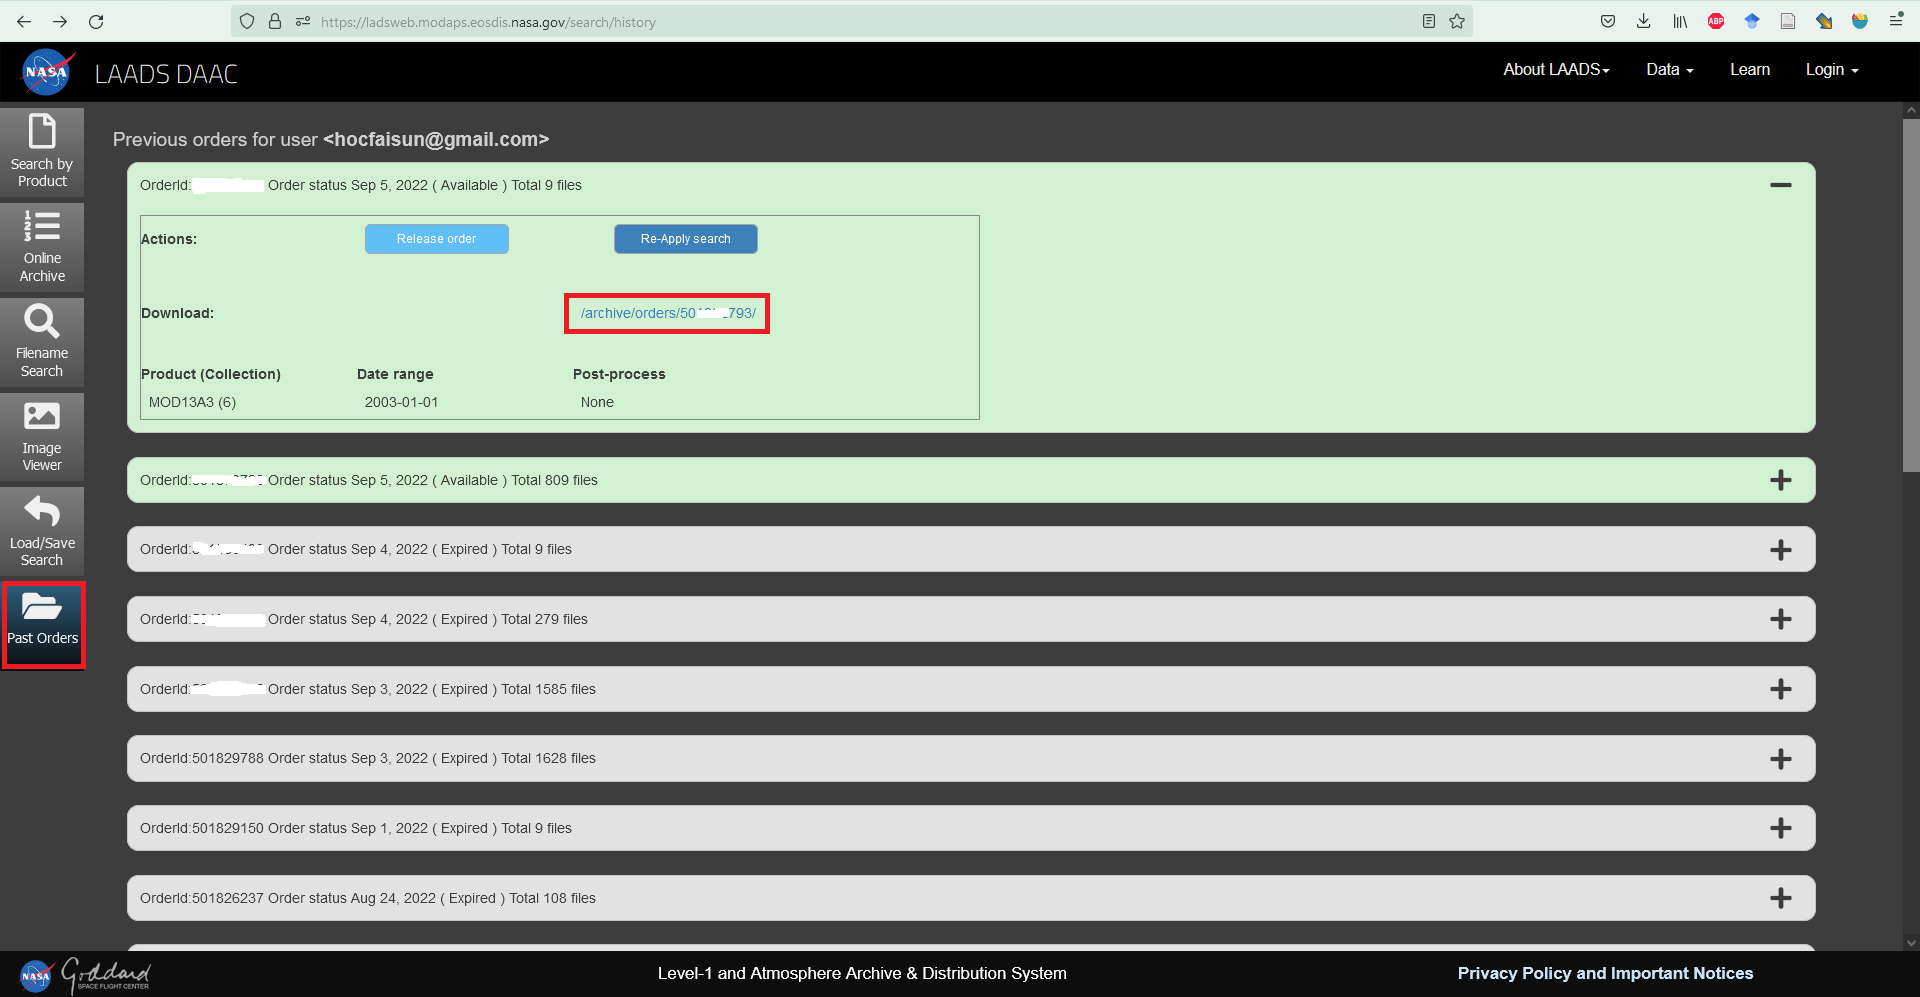The width and height of the screenshot is (1920, 997).
Task: Open the Image Viewer sidebar icon
Action: click(42, 436)
